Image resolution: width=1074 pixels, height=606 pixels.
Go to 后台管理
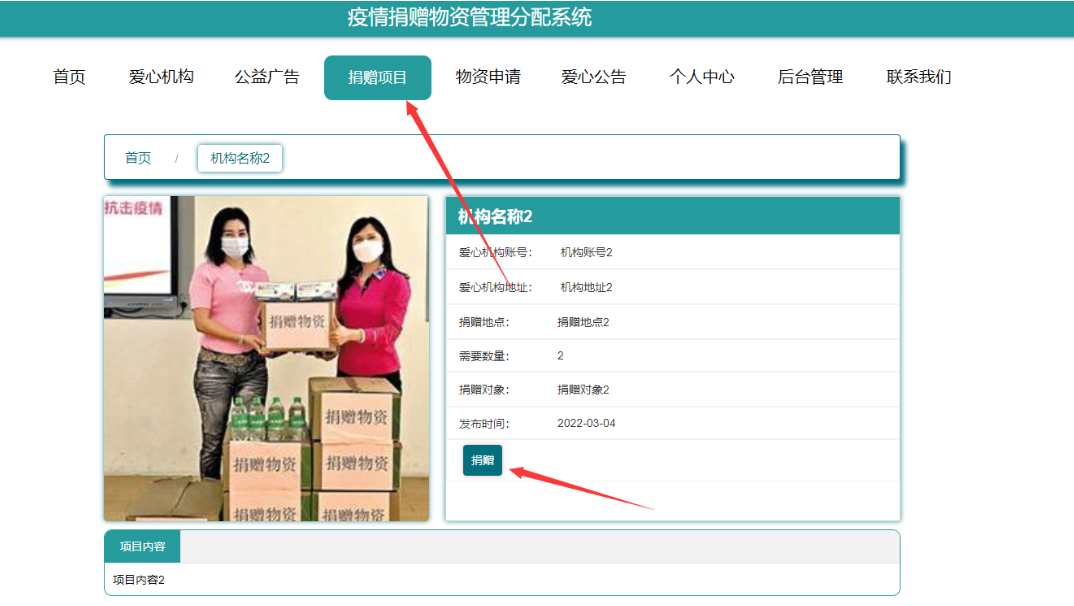(810, 77)
